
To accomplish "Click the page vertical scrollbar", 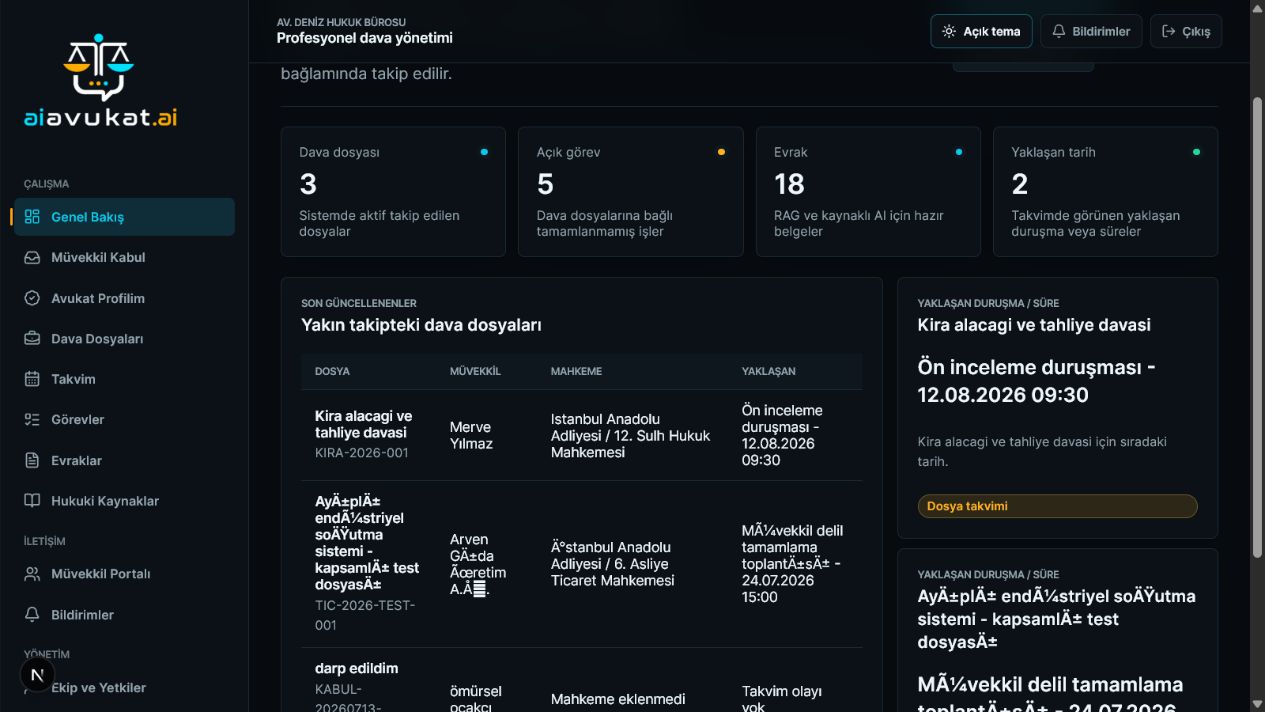I will pyautogui.click(x=1258, y=327).
